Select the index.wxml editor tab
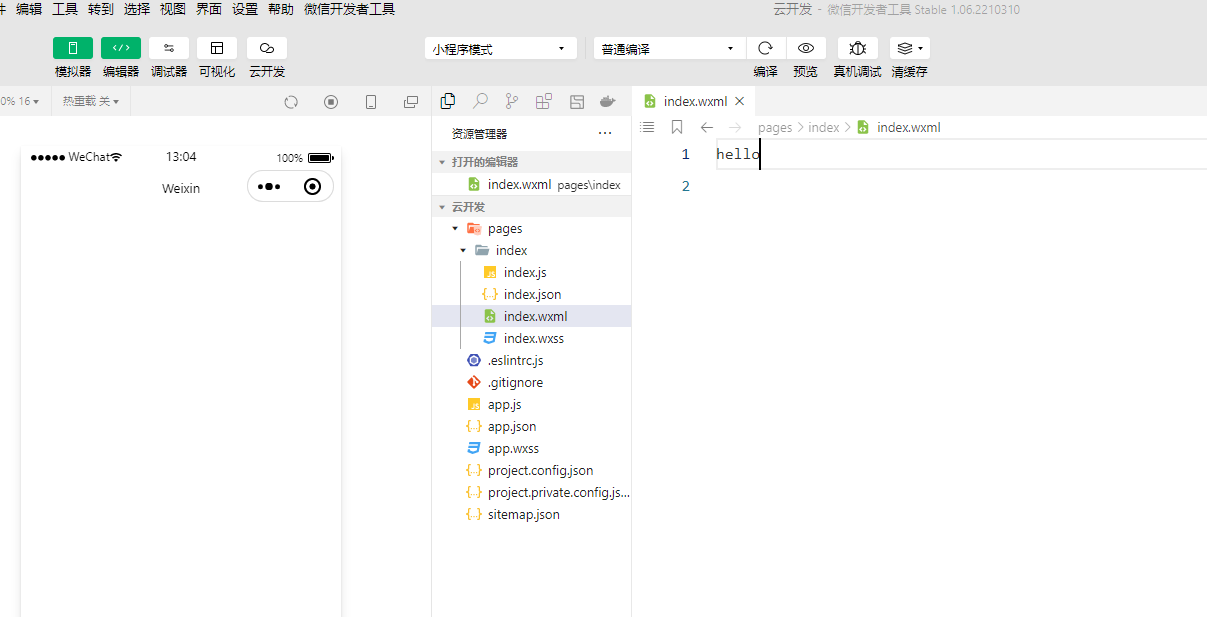Image resolution: width=1207 pixels, height=617 pixels. pos(693,101)
